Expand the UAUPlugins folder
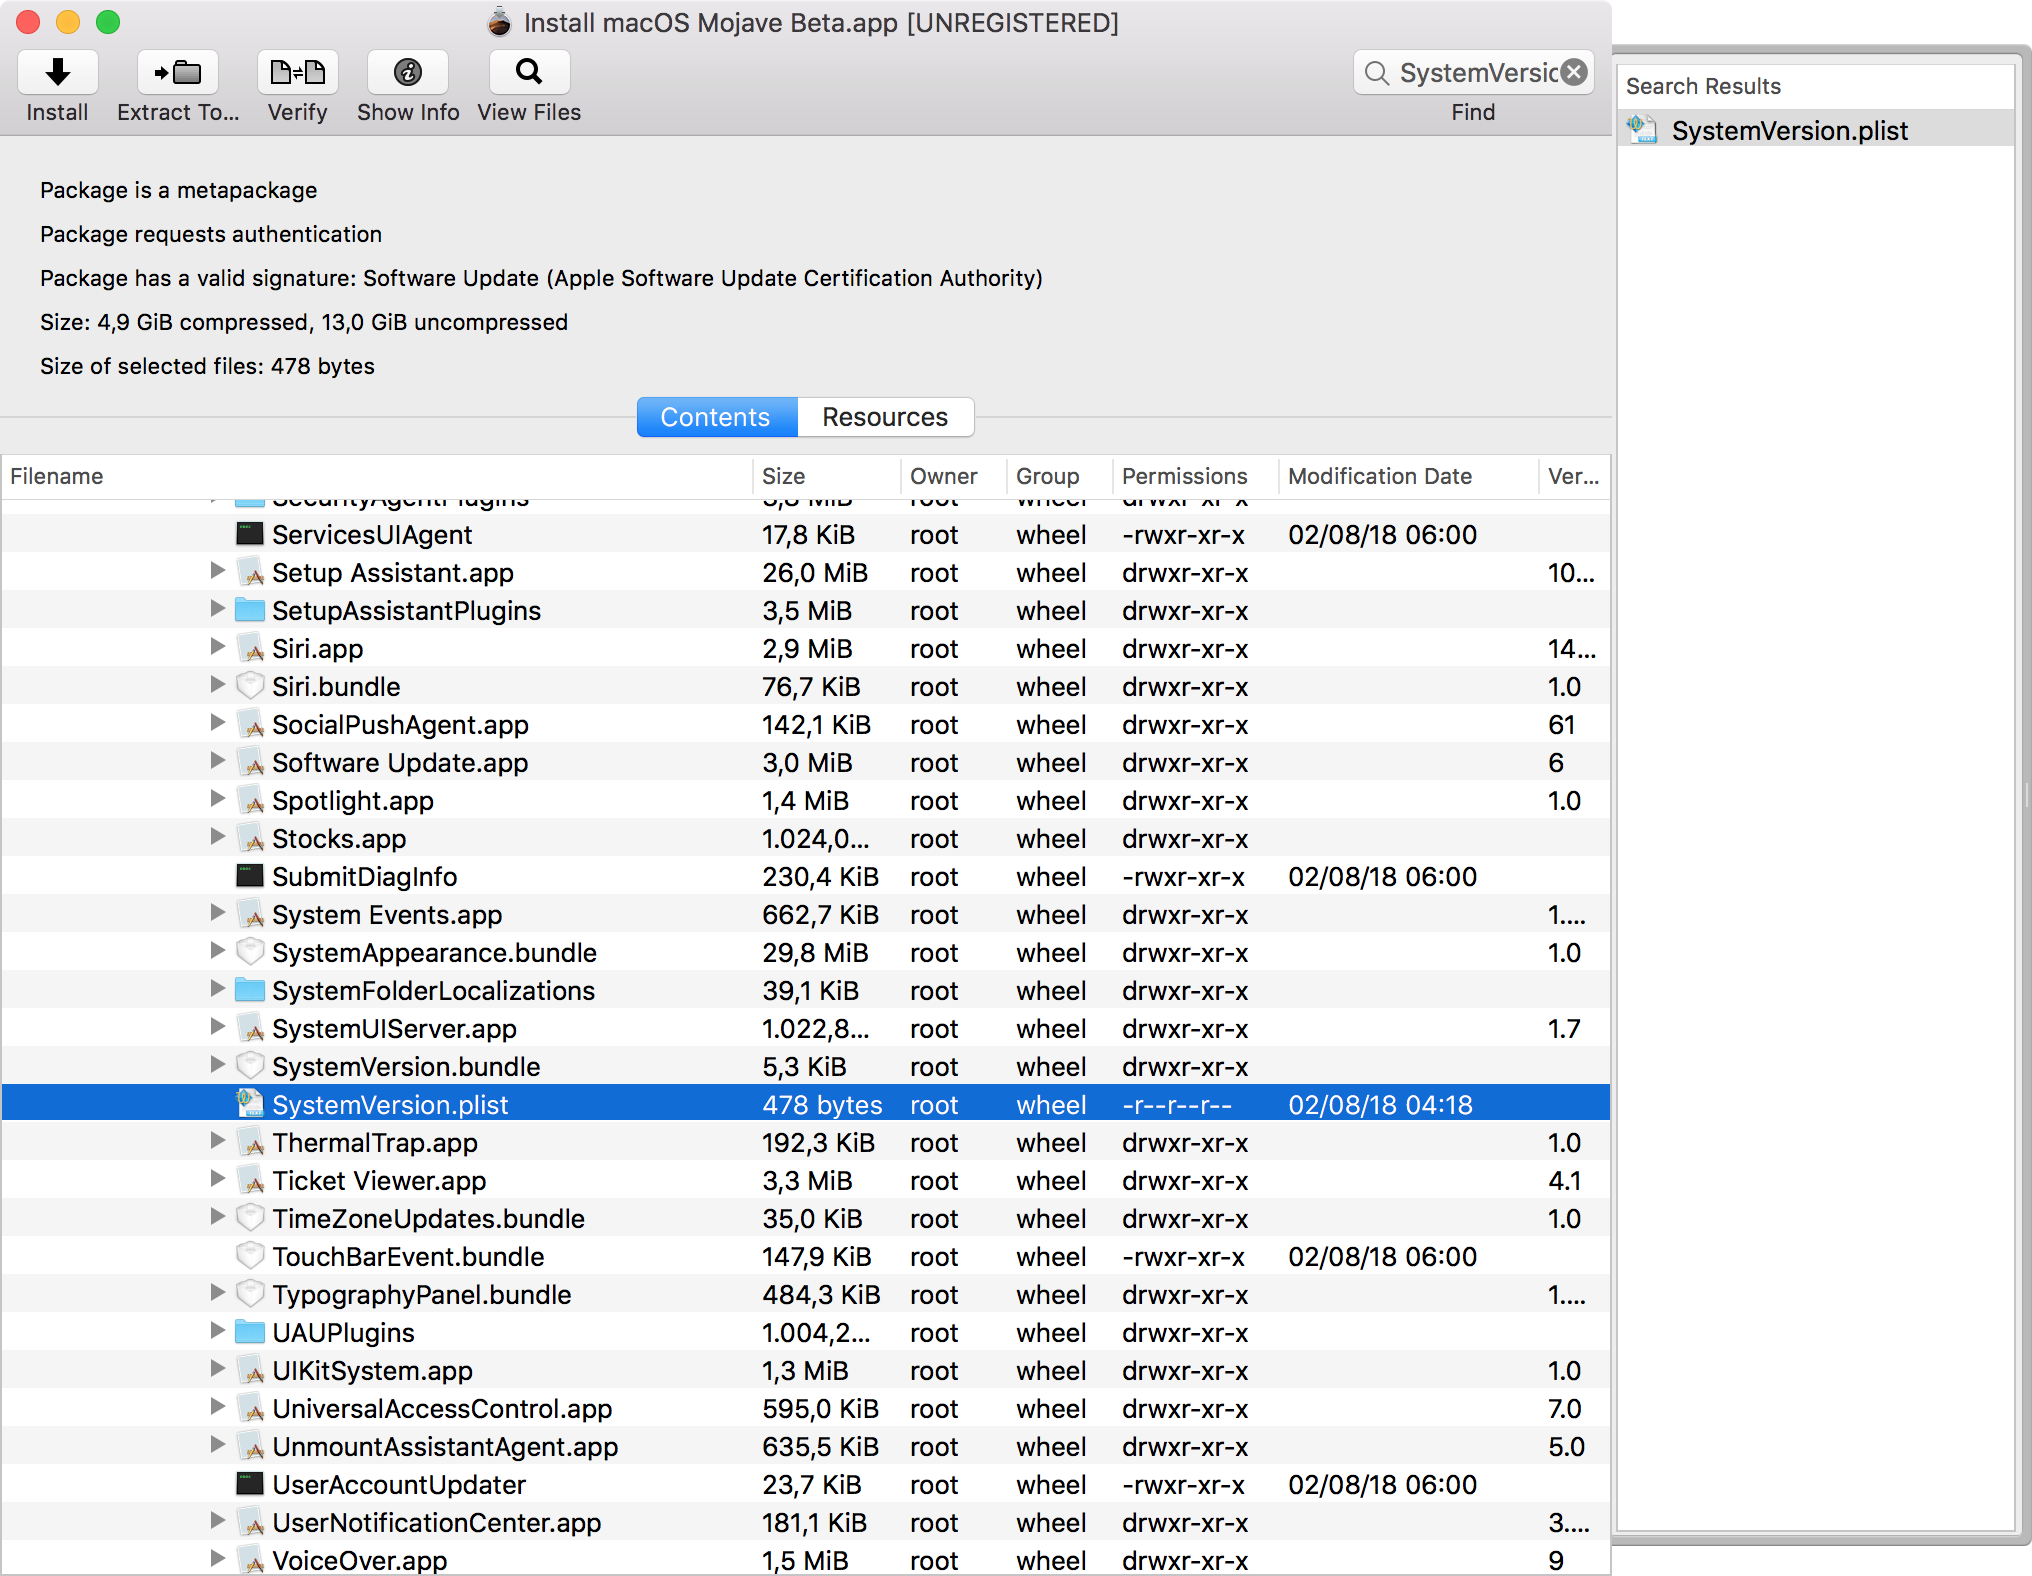2032x1576 pixels. pyautogui.click(x=217, y=1331)
